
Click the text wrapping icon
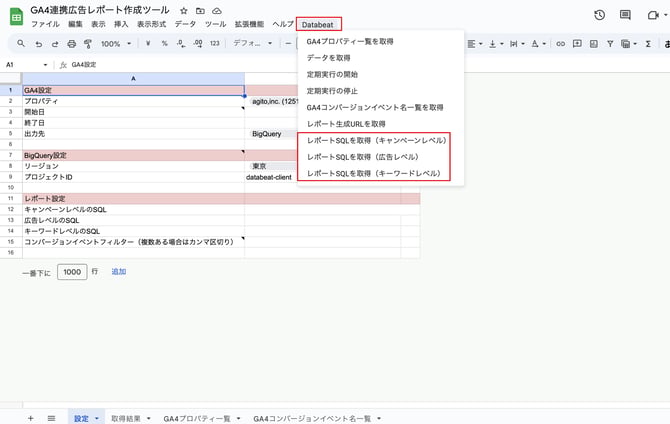tap(514, 44)
